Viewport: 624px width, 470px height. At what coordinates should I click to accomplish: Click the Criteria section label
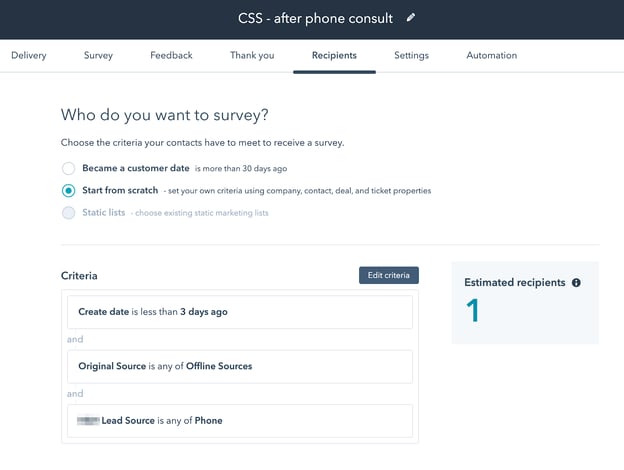pos(79,275)
